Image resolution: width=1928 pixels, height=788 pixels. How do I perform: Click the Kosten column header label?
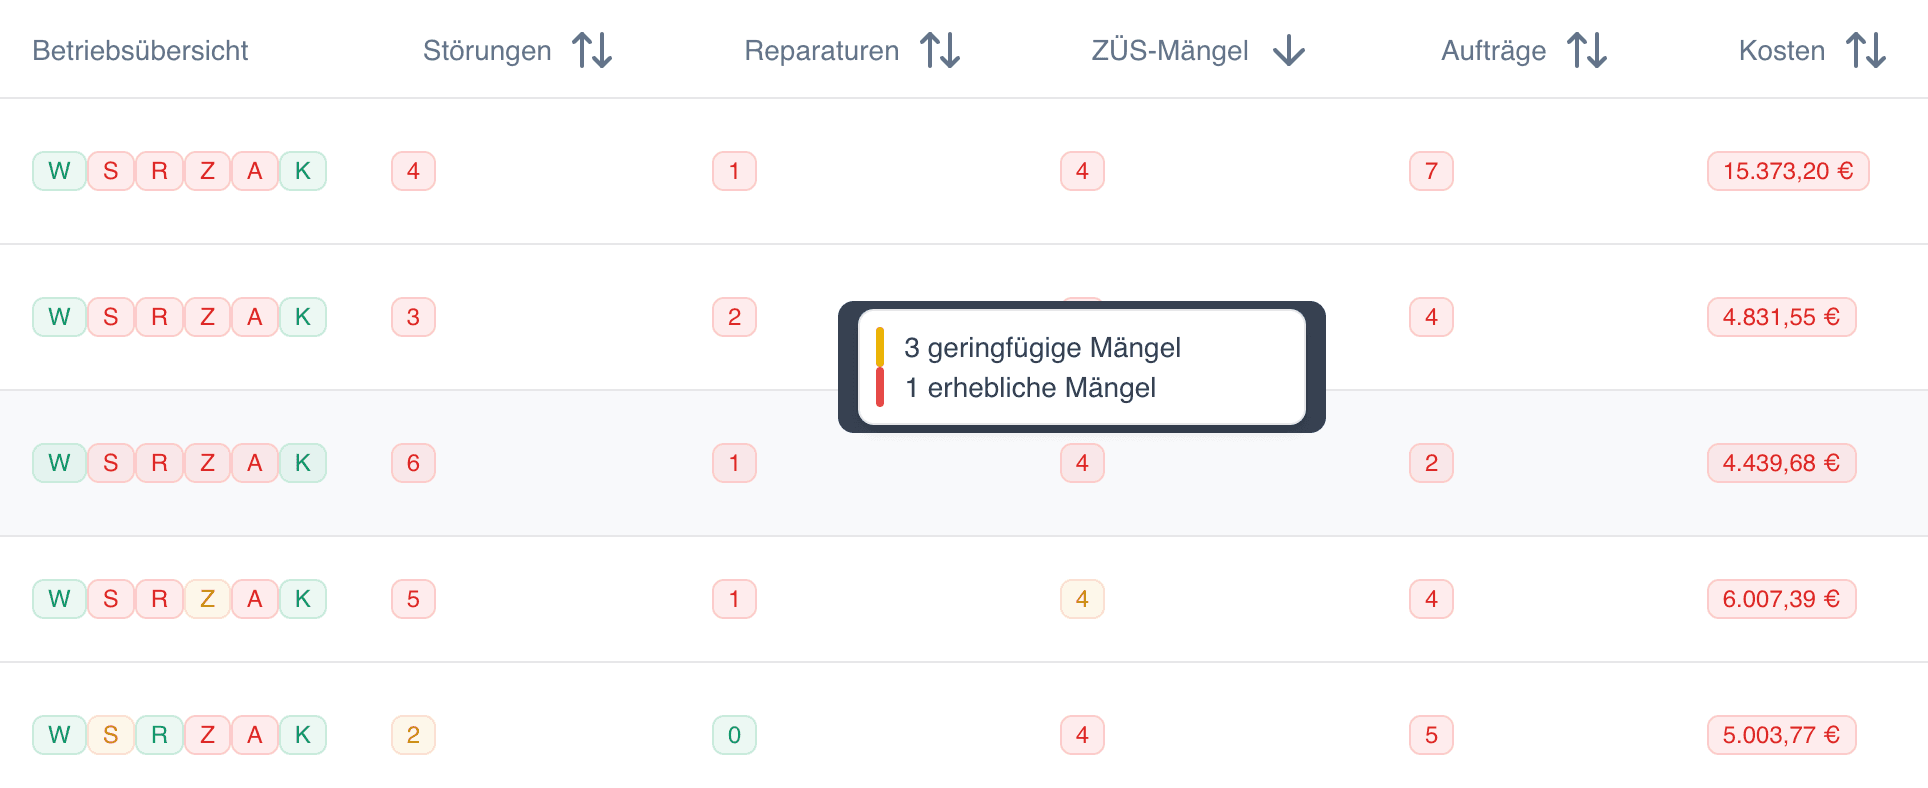[x=1781, y=51]
